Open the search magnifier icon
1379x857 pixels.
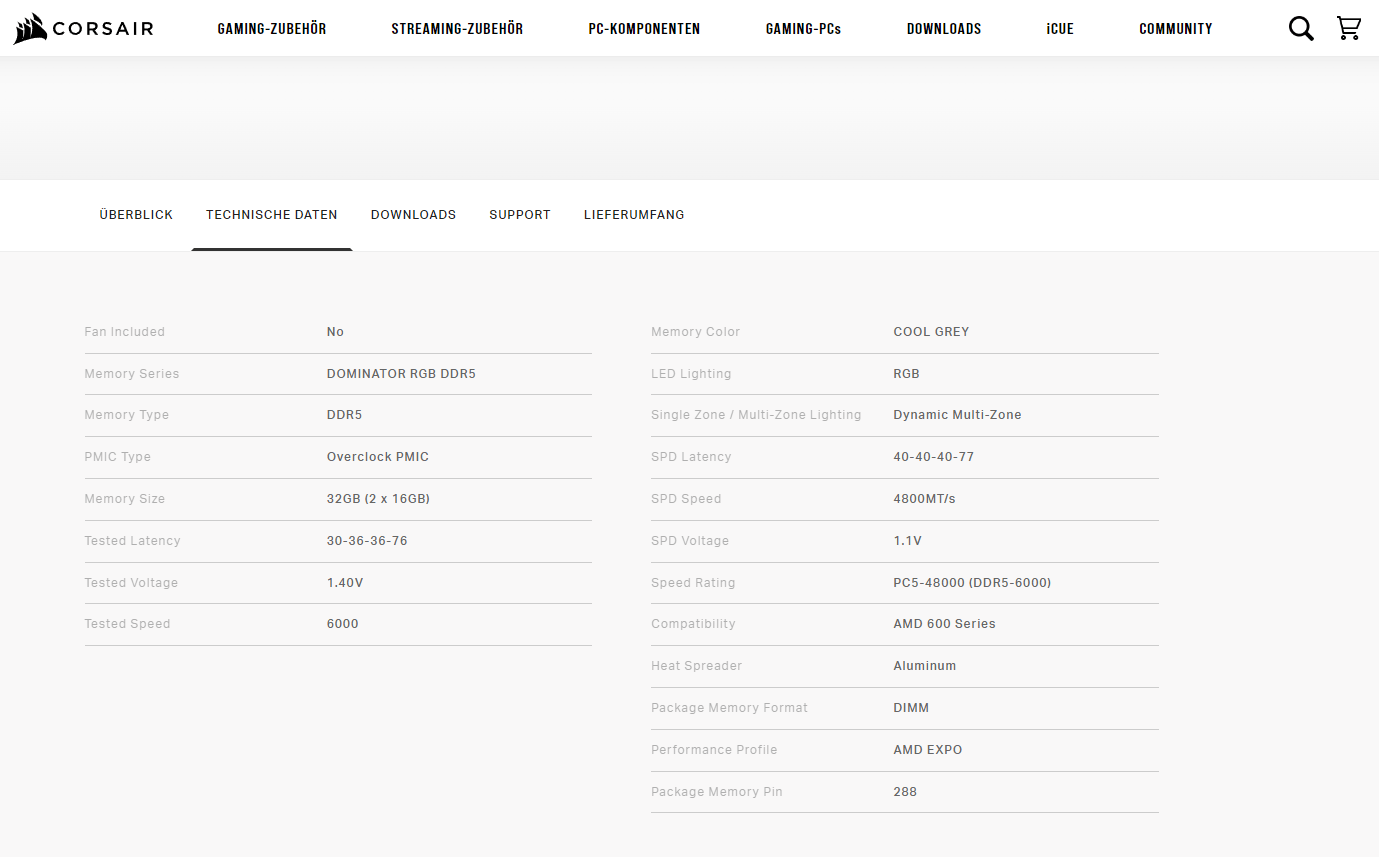click(x=1301, y=29)
